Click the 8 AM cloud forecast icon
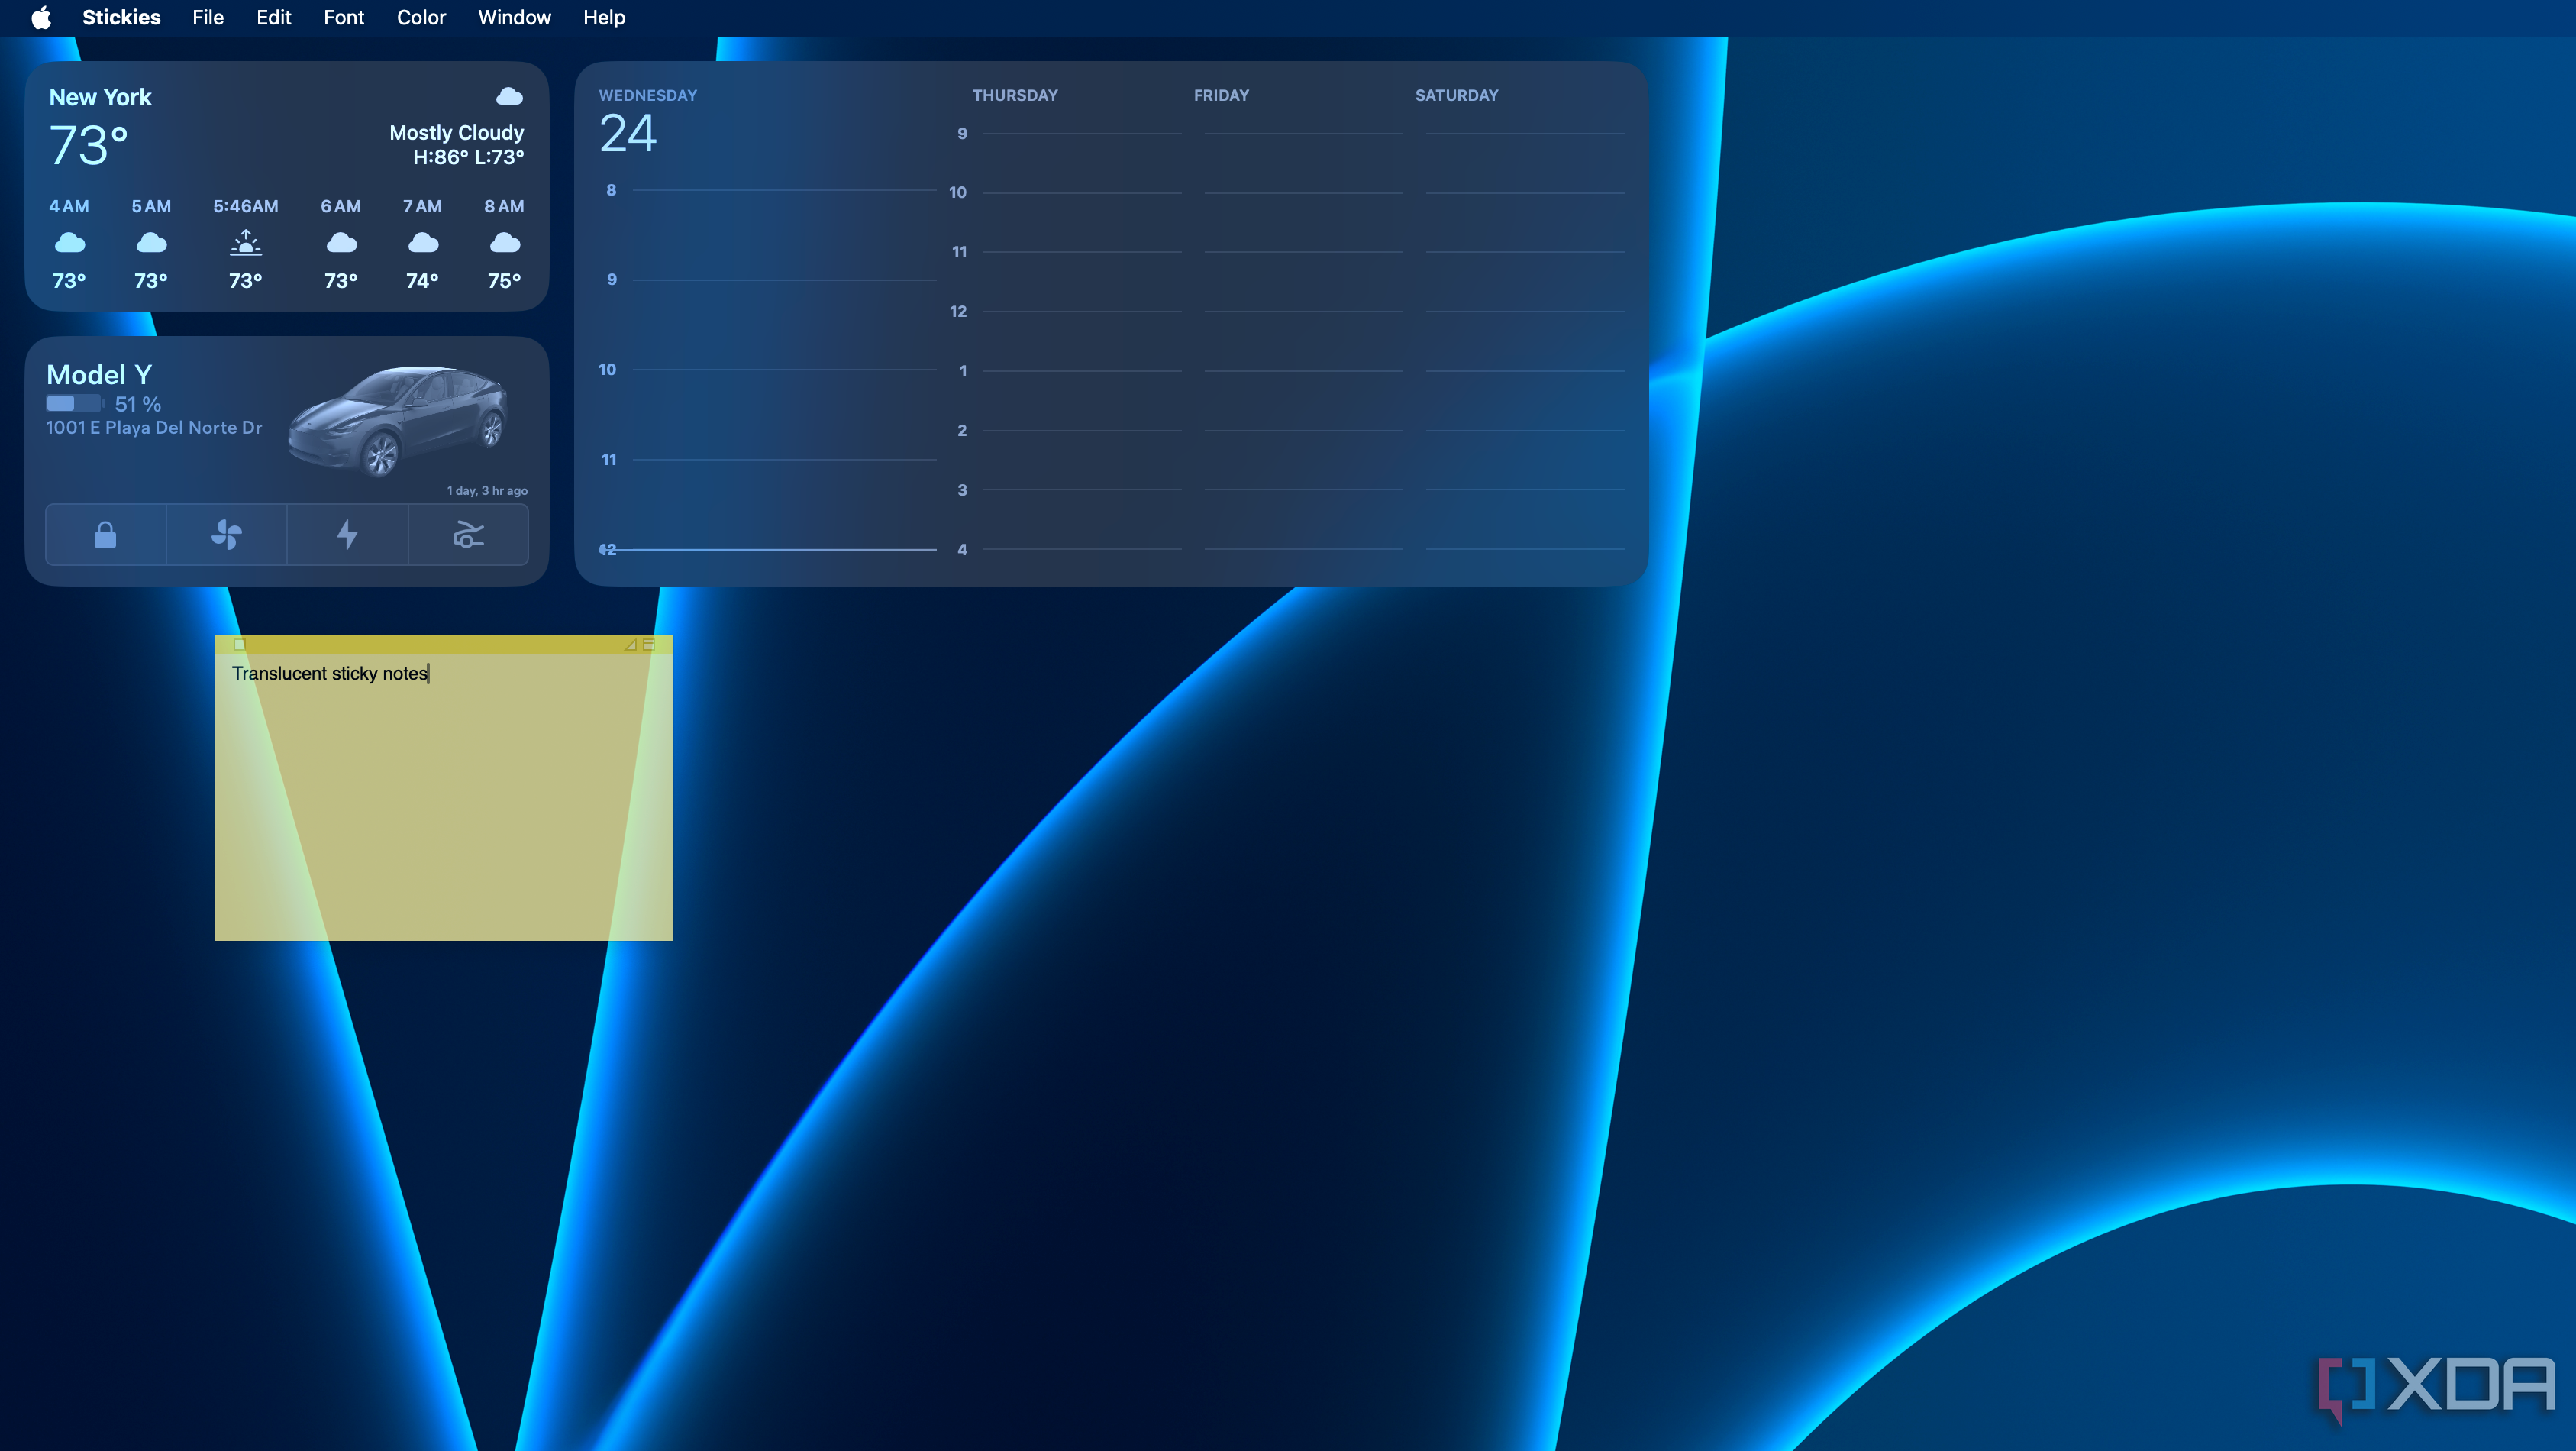 (x=505, y=243)
